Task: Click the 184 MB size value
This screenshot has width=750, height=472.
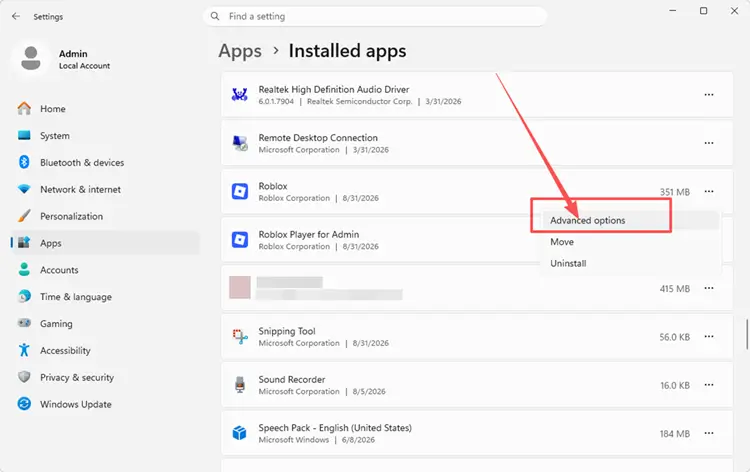Action: click(674, 433)
